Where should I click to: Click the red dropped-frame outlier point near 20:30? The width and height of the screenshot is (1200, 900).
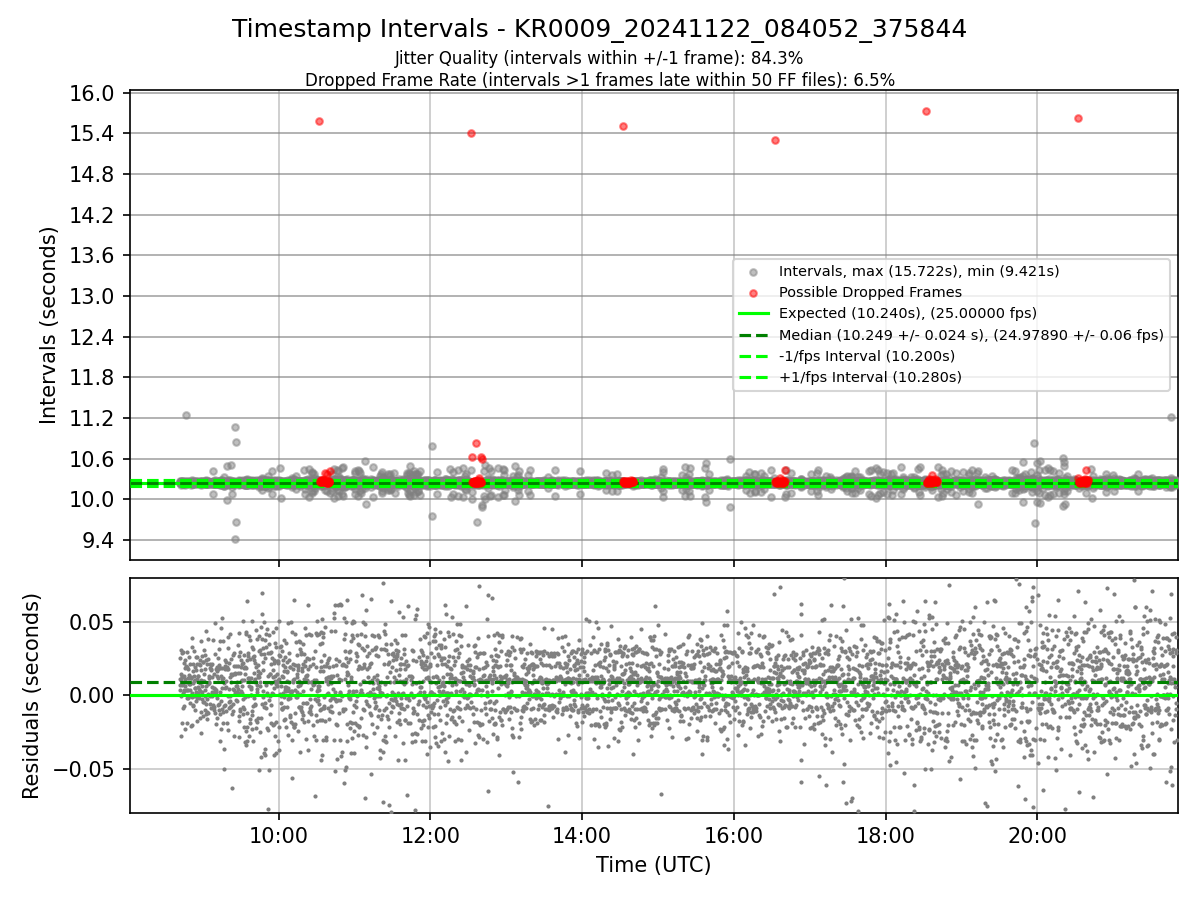pyautogui.click(x=1078, y=118)
